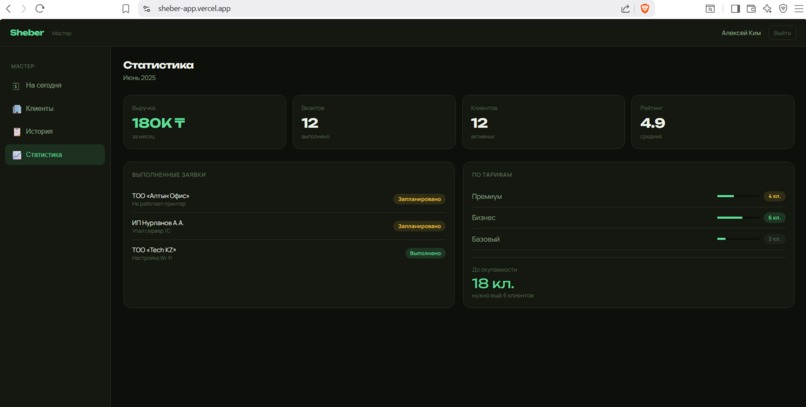Viewport: 806px width, 407px height.
Task: Click the Мастер label beside the logo
Action: [x=62, y=33]
